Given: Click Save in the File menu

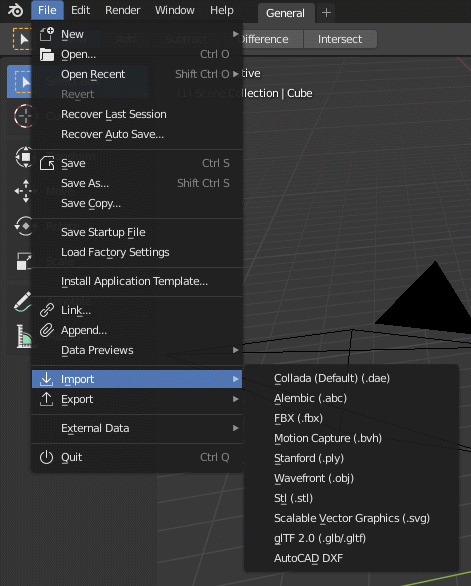Looking at the screenshot, I should (x=137, y=163).
